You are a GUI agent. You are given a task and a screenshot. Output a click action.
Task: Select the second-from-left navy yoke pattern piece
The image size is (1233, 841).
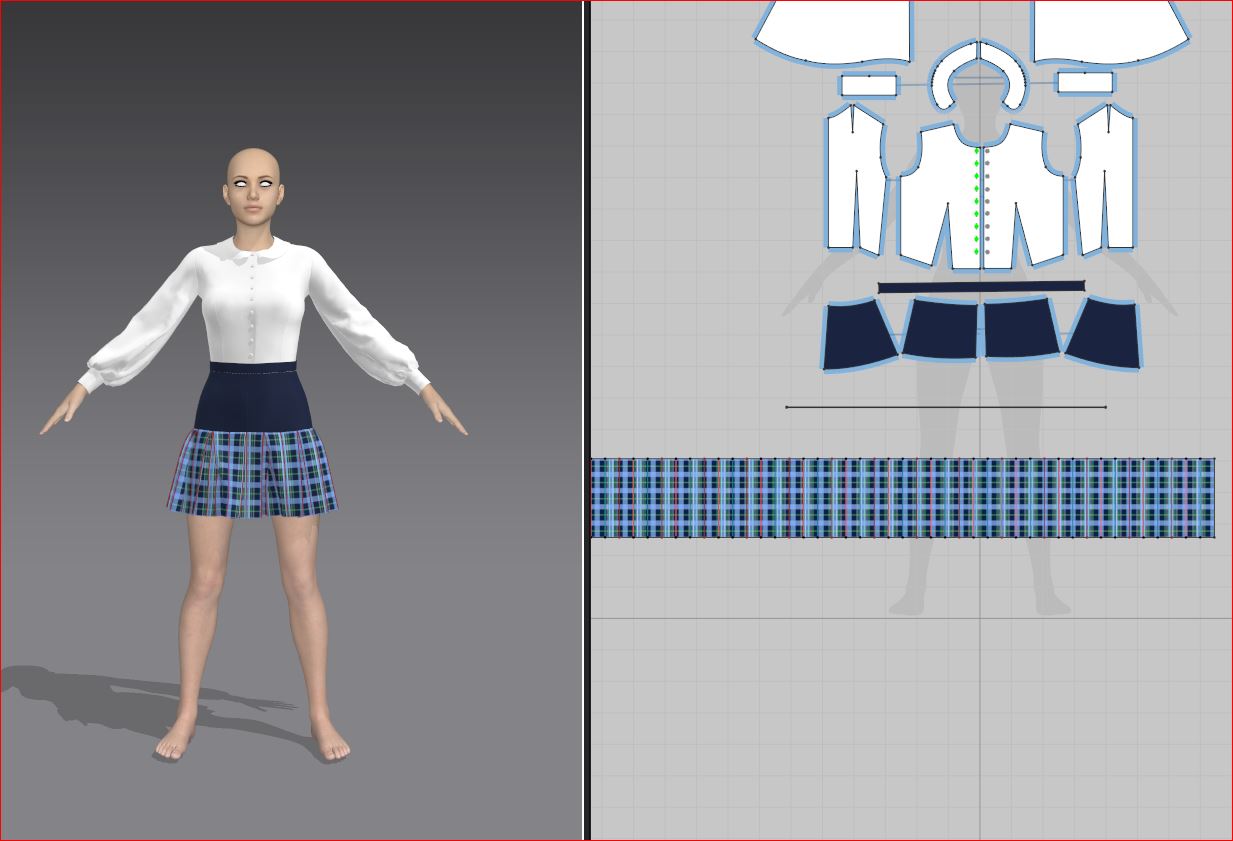pos(941,328)
